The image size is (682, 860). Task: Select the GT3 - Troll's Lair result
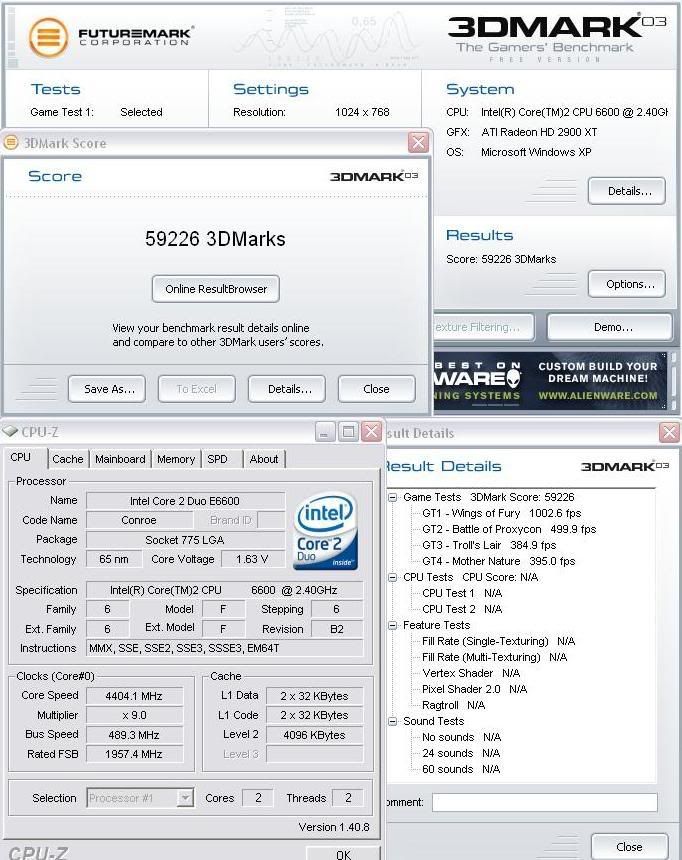coord(489,545)
